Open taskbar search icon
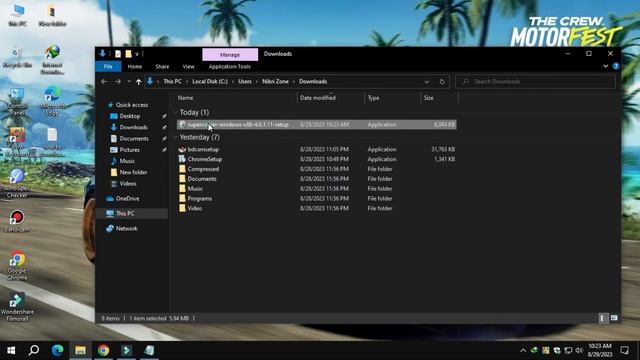640x360 pixels. [x=34, y=350]
